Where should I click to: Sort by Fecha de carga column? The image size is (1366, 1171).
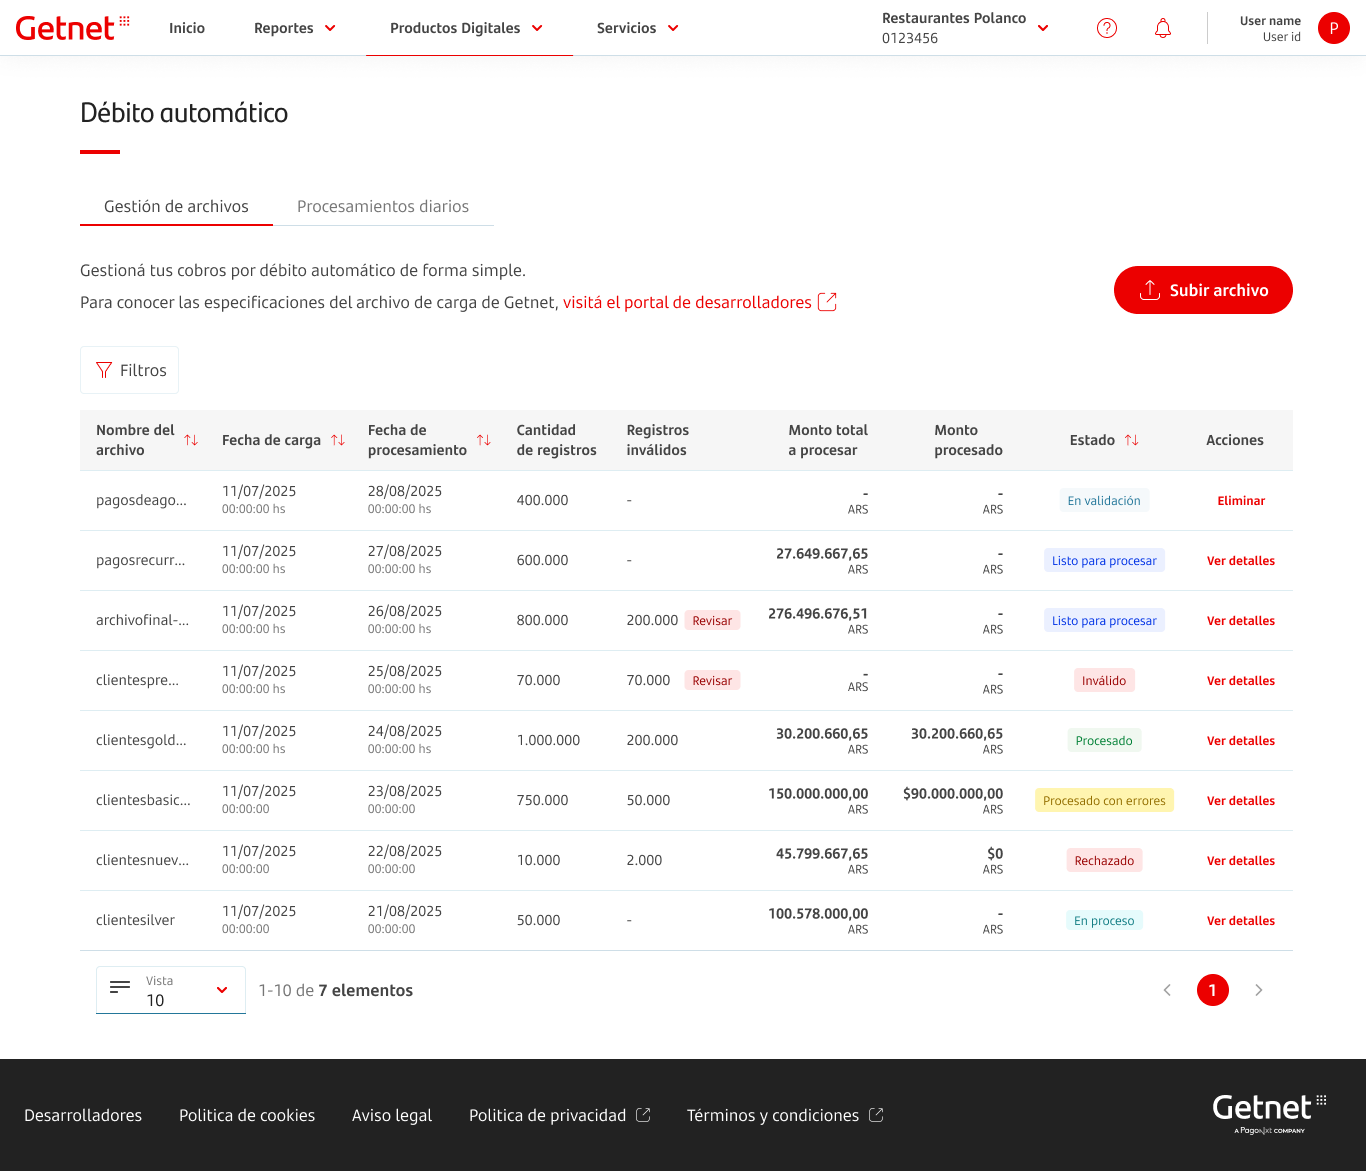pyautogui.click(x=338, y=440)
